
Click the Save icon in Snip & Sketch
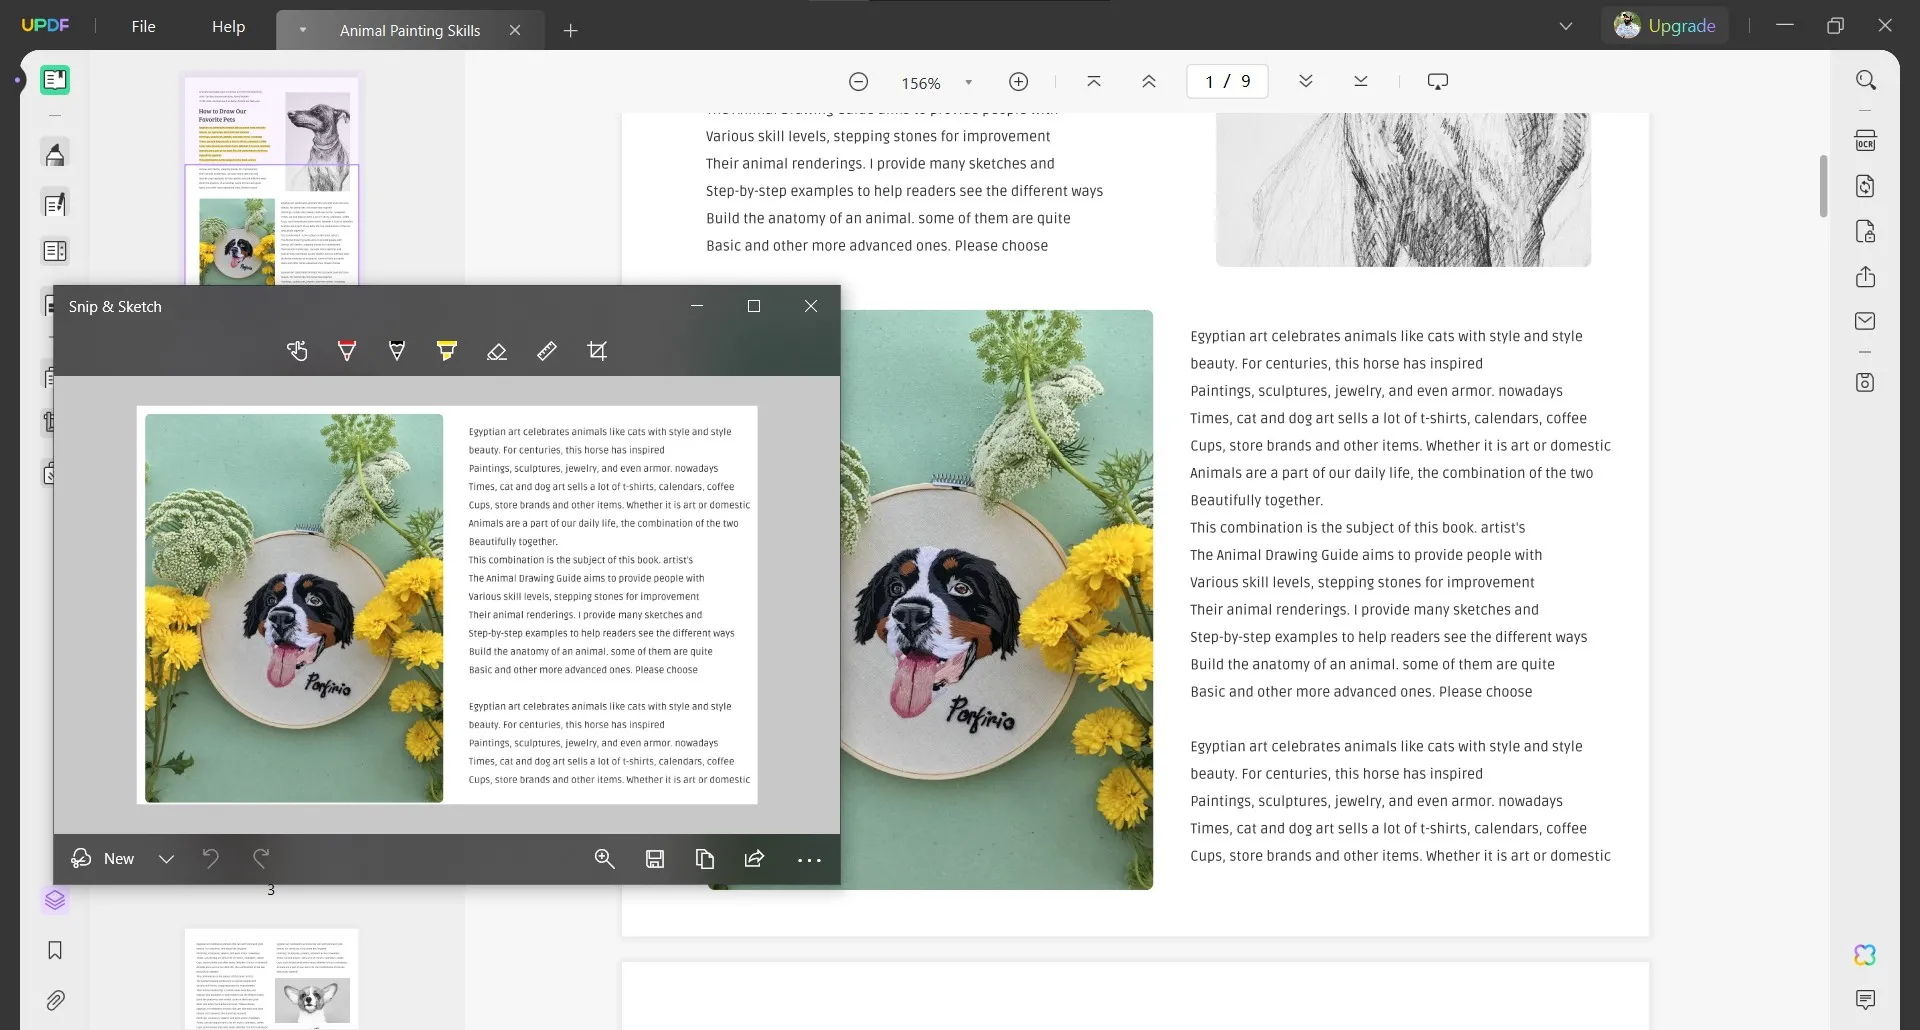[655, 859]
